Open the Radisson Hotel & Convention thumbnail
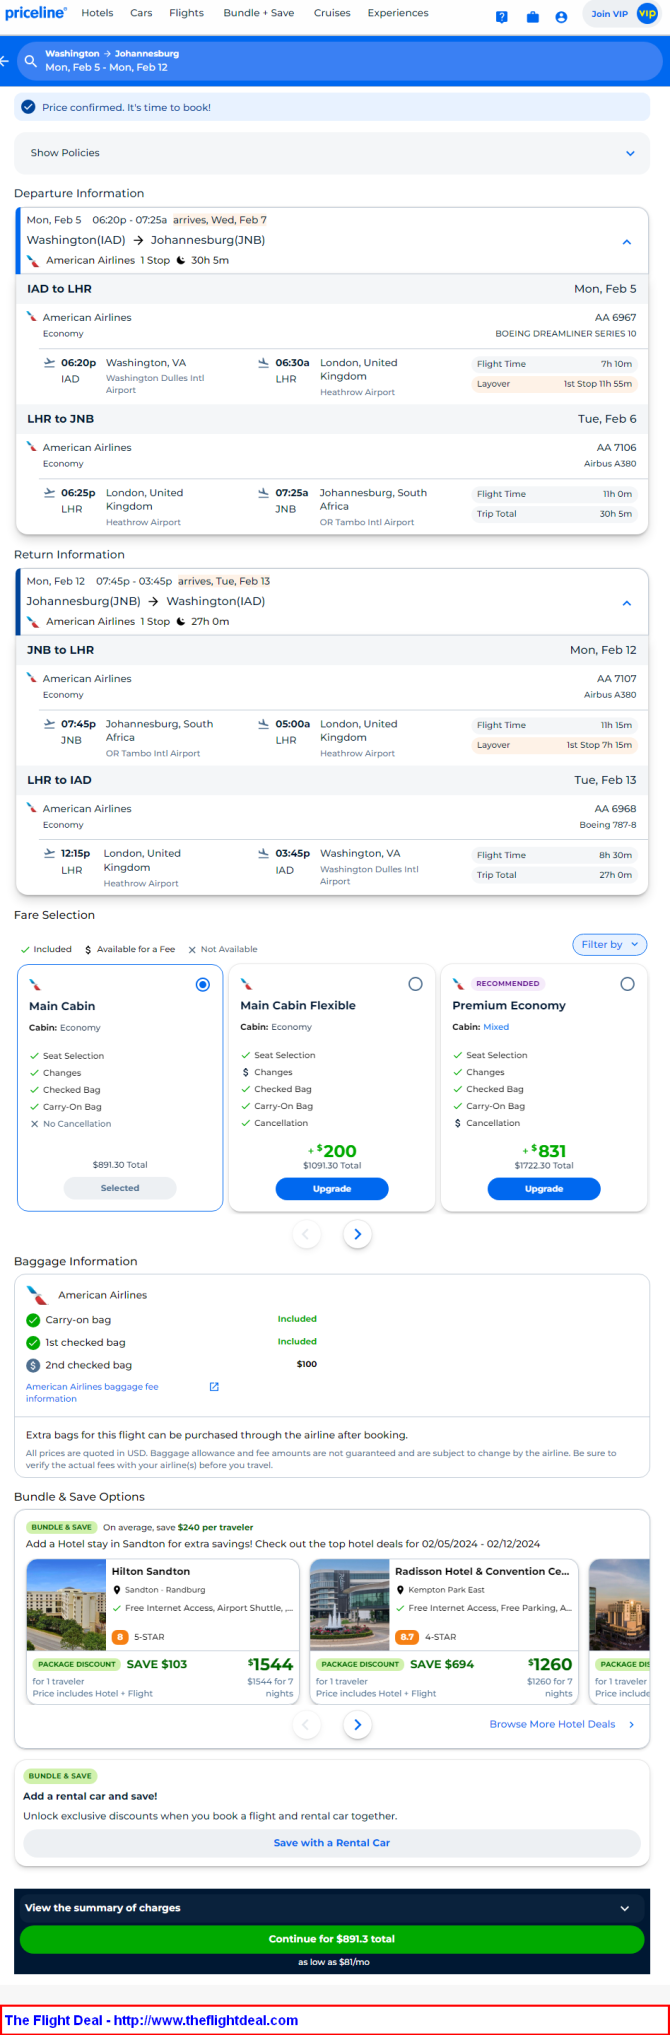Image resolution: width=670 pixels, height=2035 pixels. 349,1604
